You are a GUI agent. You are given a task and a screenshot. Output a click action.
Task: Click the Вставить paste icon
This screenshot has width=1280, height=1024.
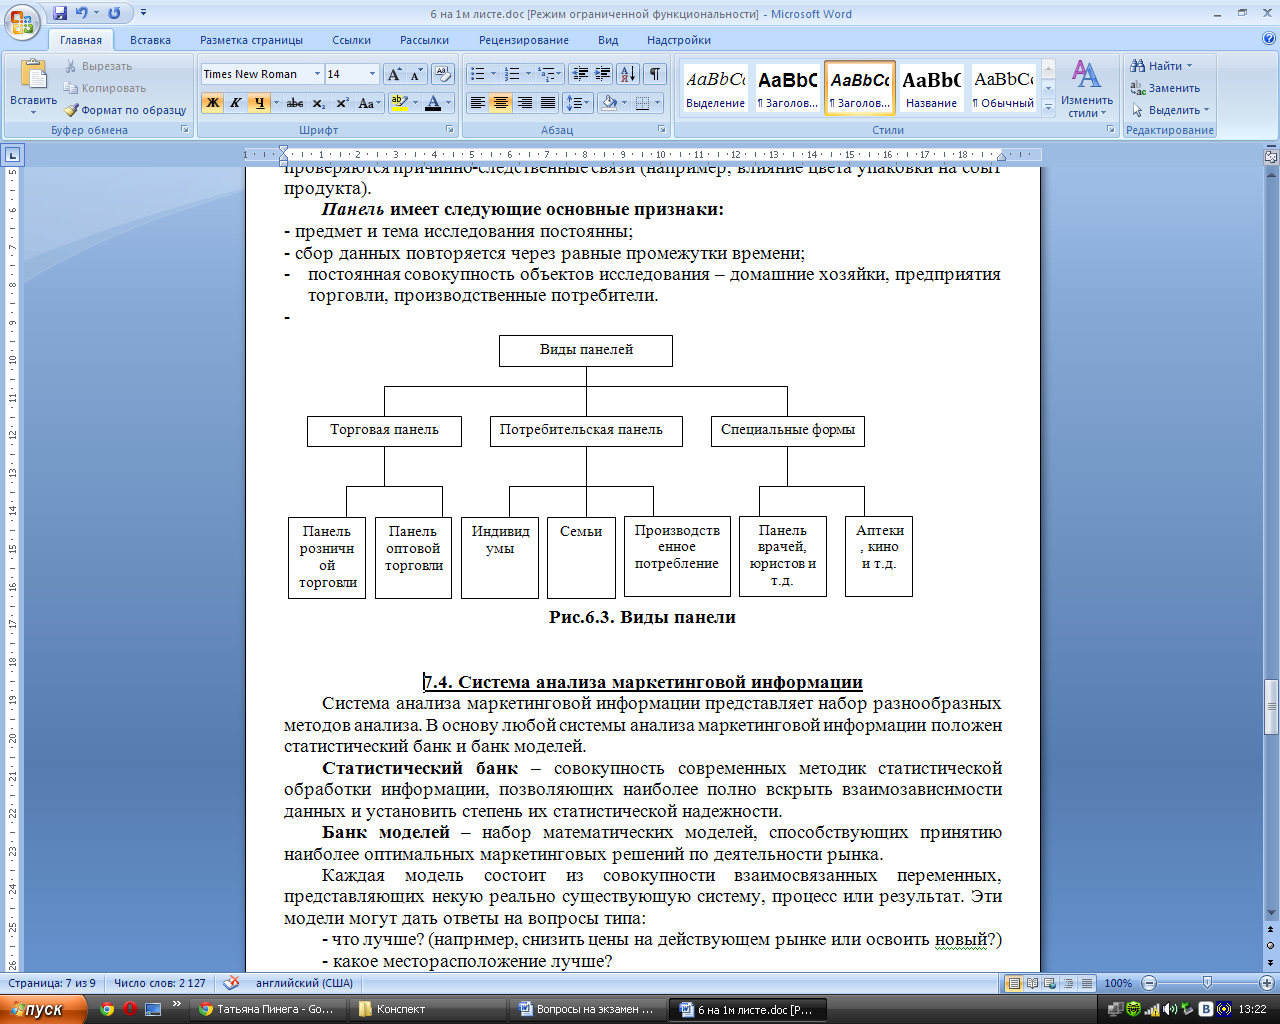(33, 75)
